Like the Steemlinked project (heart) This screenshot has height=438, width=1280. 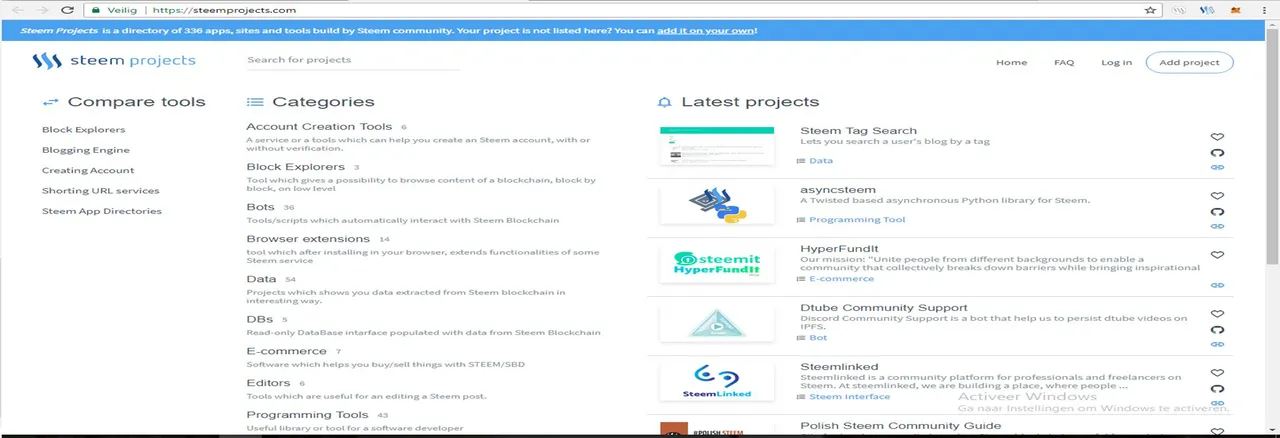(x=1217, y=373)
